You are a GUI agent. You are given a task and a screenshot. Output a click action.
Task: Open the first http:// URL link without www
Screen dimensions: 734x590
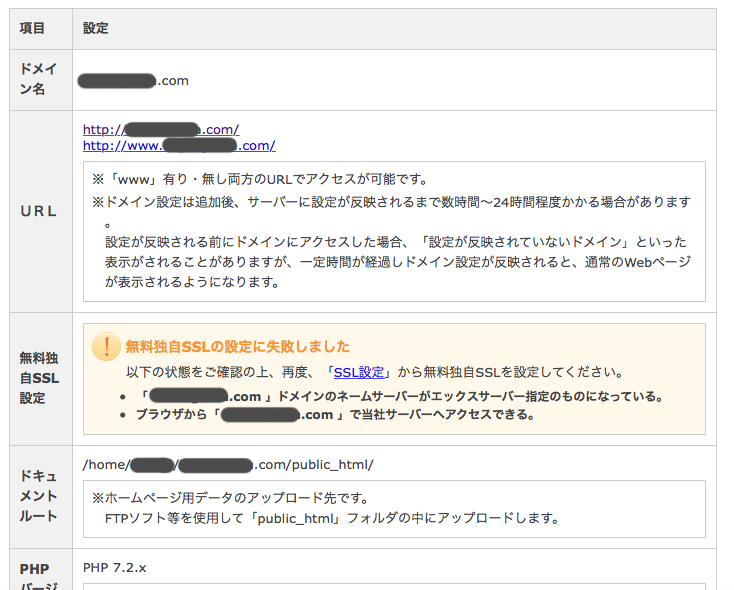[x=160, y=129]
